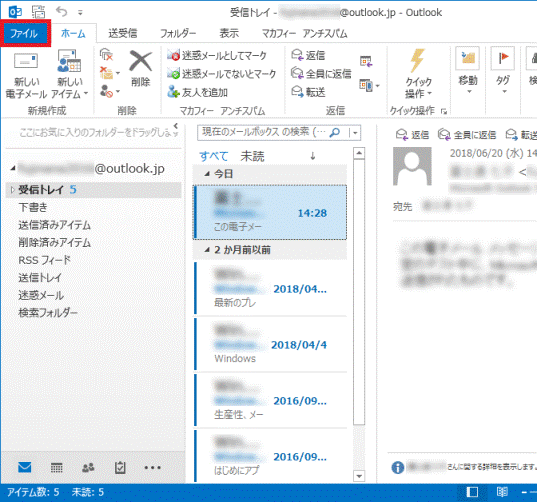Viewport: 537px width, 502px height.
Task: Click message list scrollbar up arrow
Action: pos(359,153)
